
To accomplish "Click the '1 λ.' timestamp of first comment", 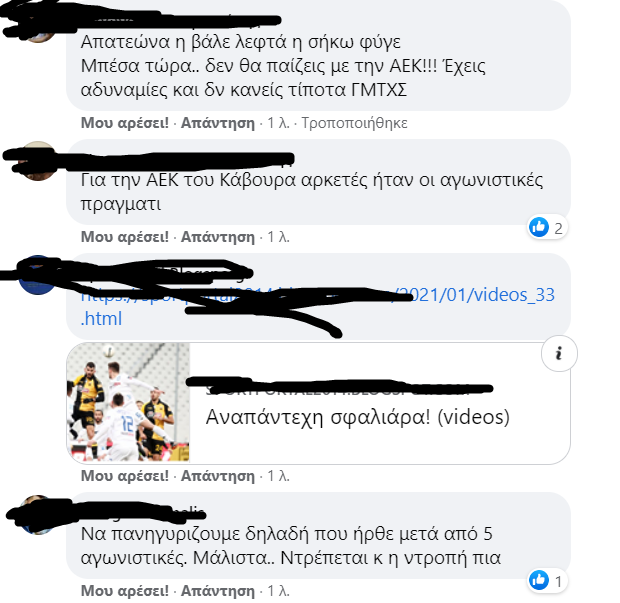I will [x=278, y=123].
